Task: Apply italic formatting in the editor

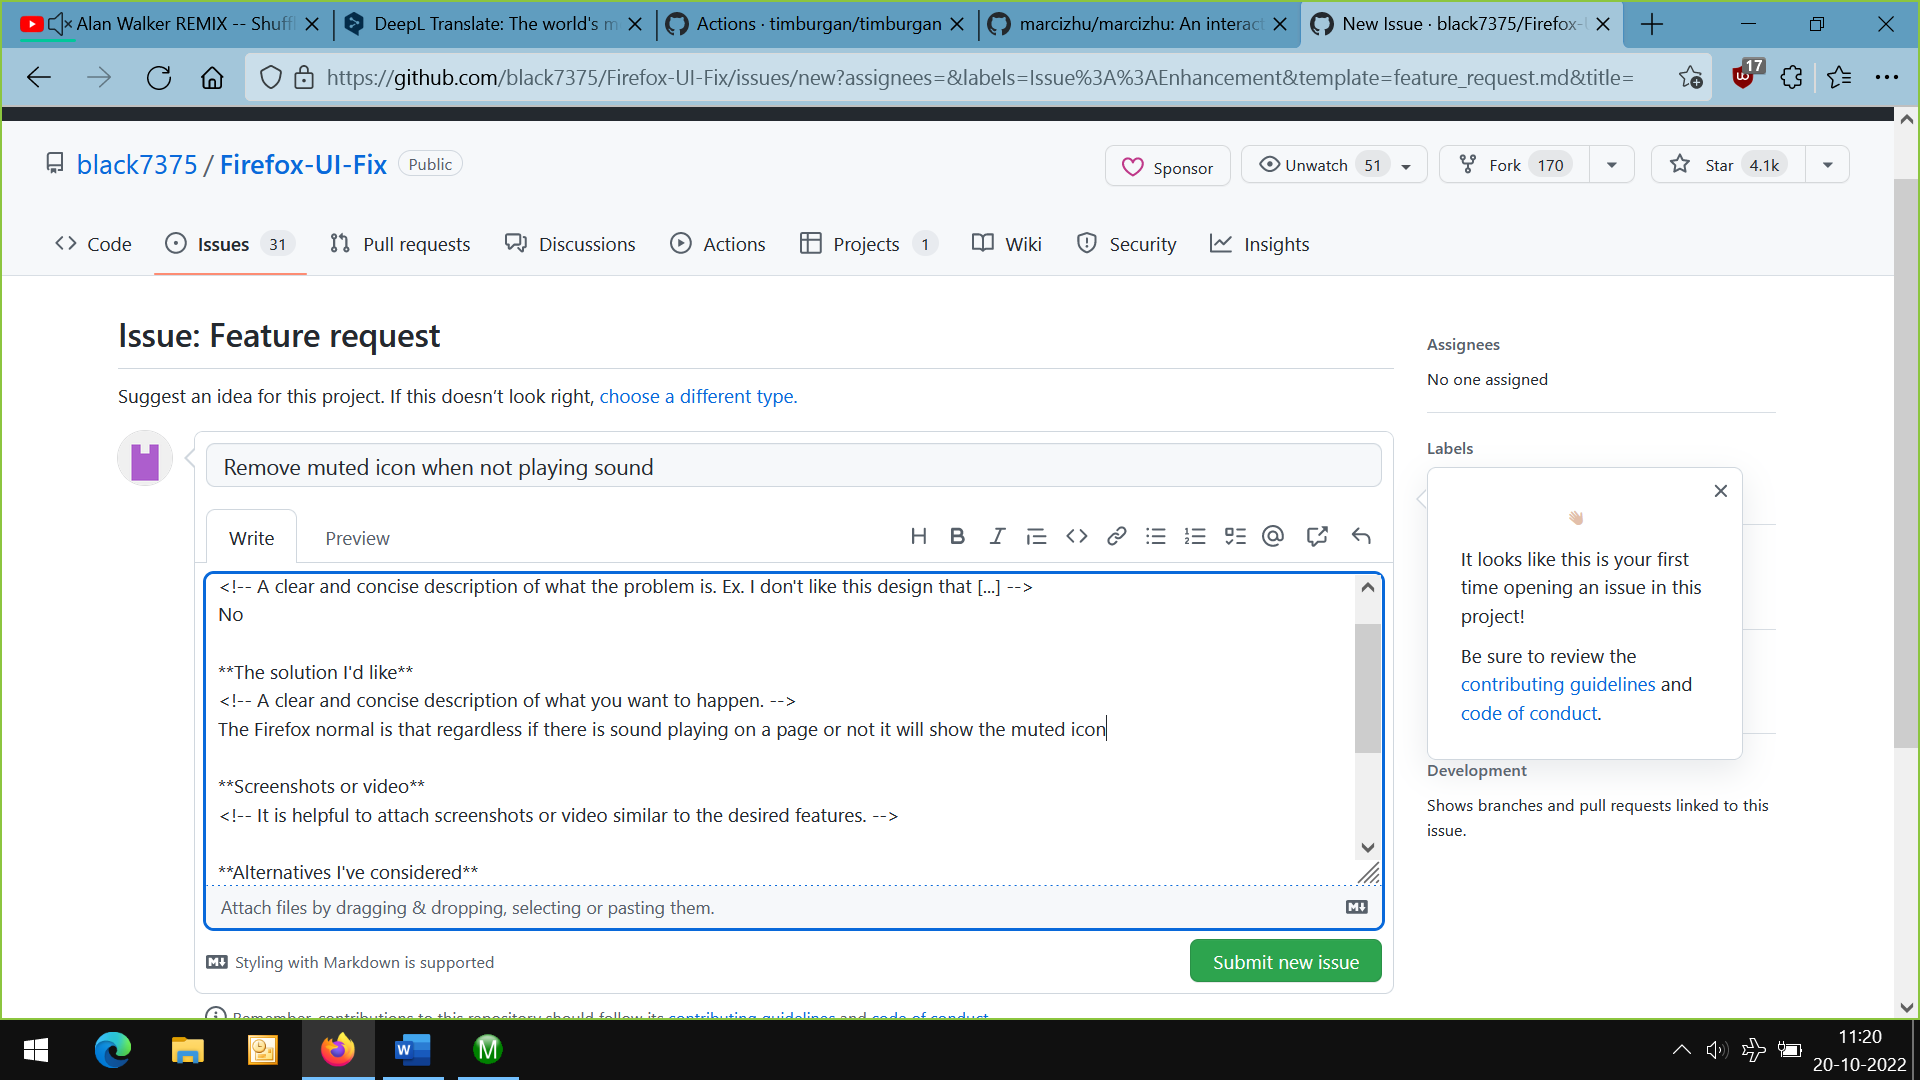Action: point(997,537)
